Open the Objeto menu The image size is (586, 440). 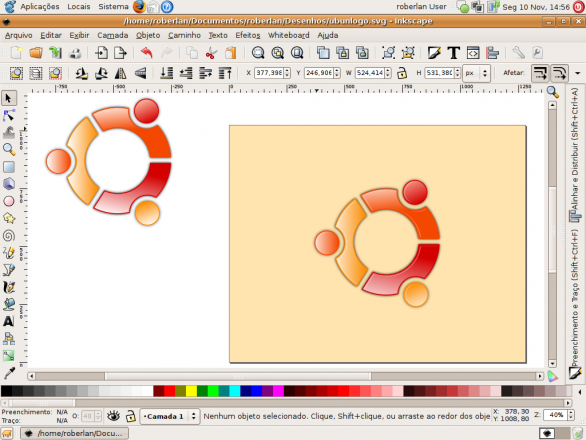[148, 35]
